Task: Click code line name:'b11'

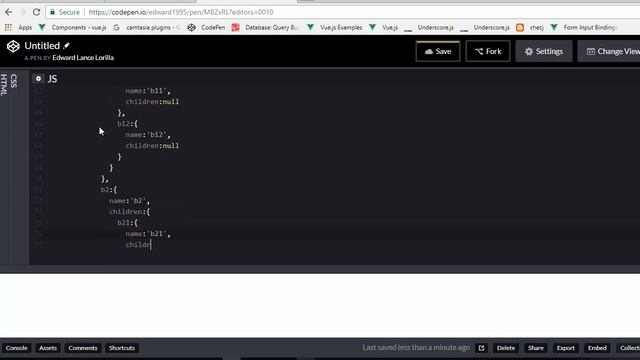Action: (148, 91)
